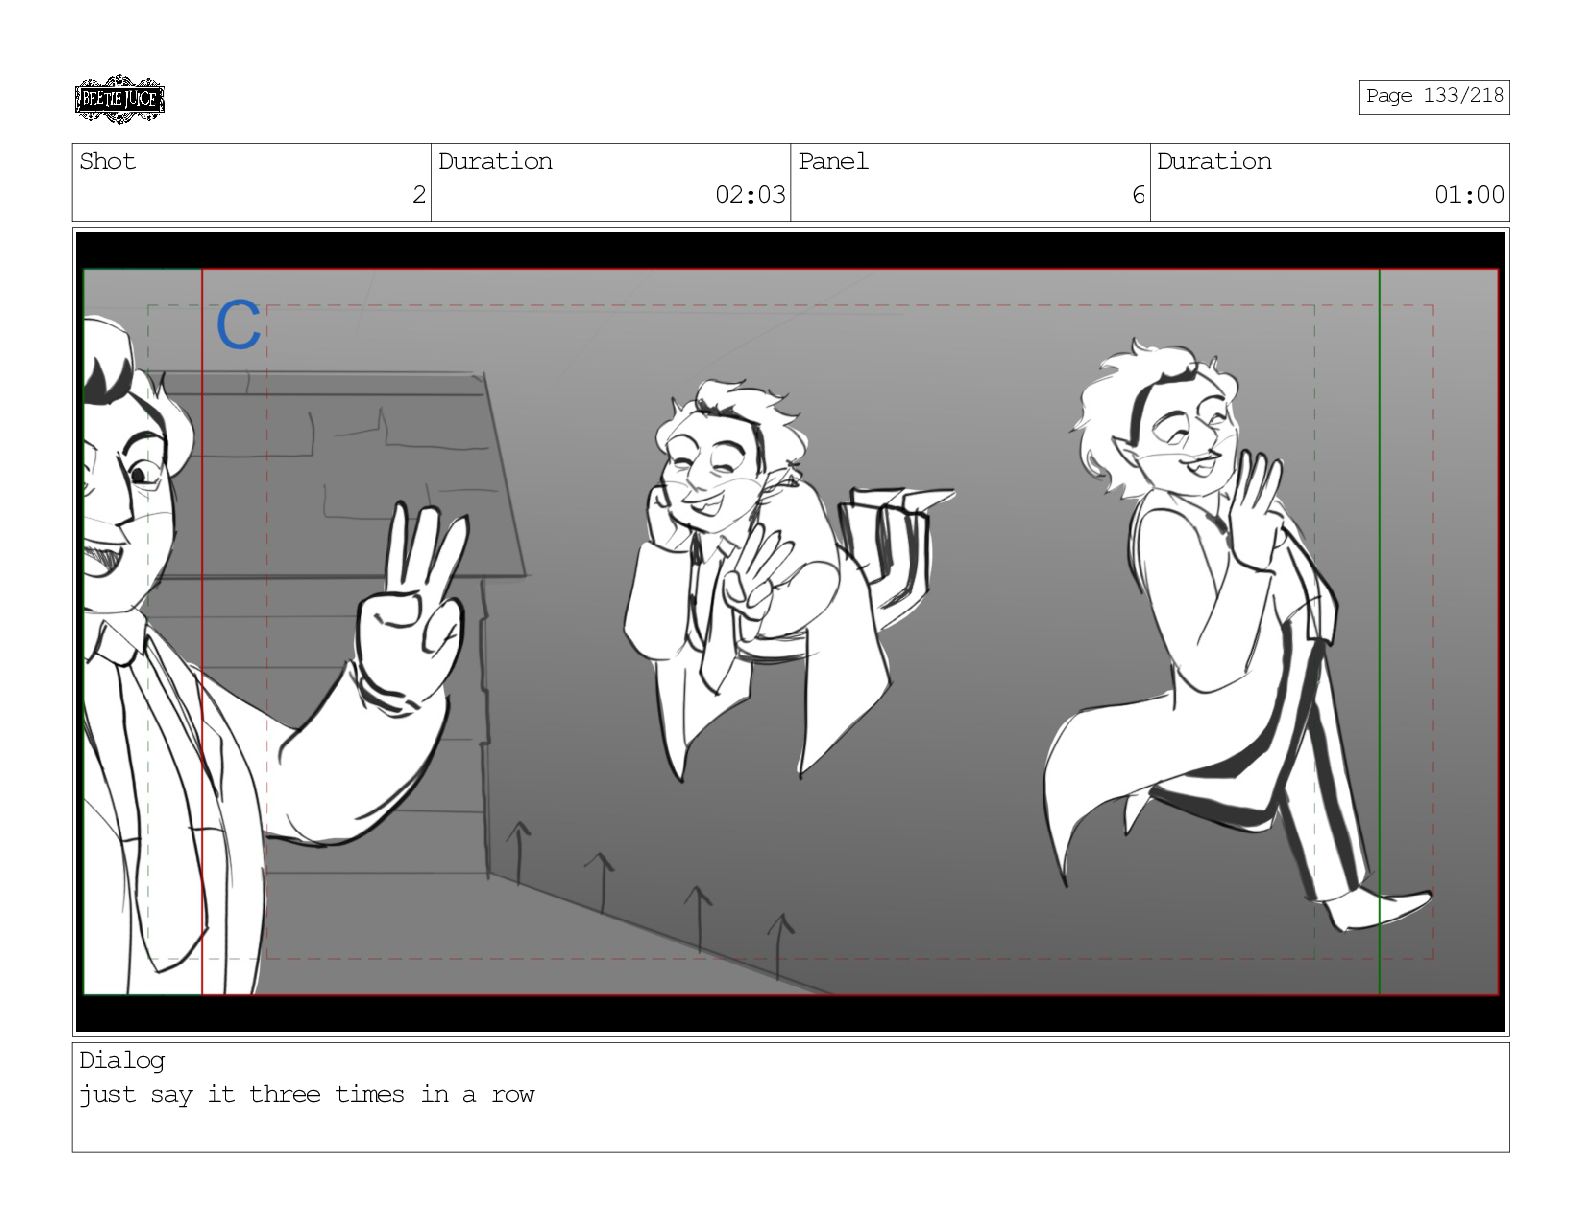The height and width of the screenshot is (1224, 1584).
Task: Click the shot duration value '02:03'
Action: pos(750,195)
